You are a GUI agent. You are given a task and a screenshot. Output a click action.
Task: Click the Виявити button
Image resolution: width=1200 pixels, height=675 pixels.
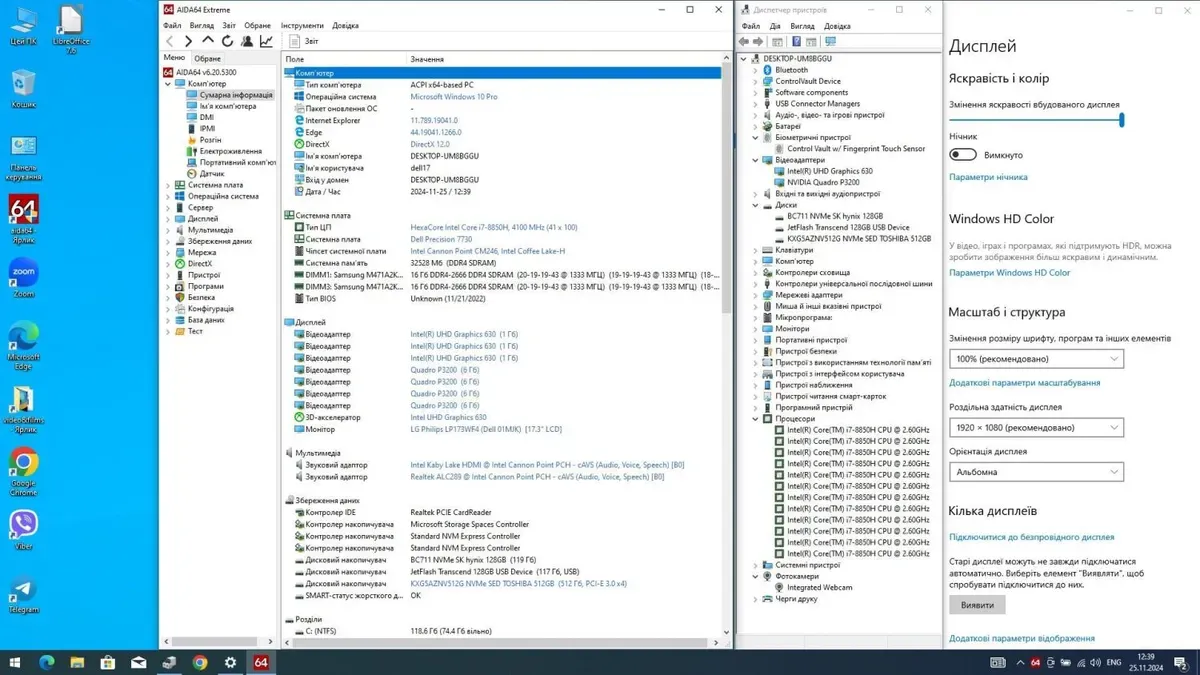pos(977,605)
